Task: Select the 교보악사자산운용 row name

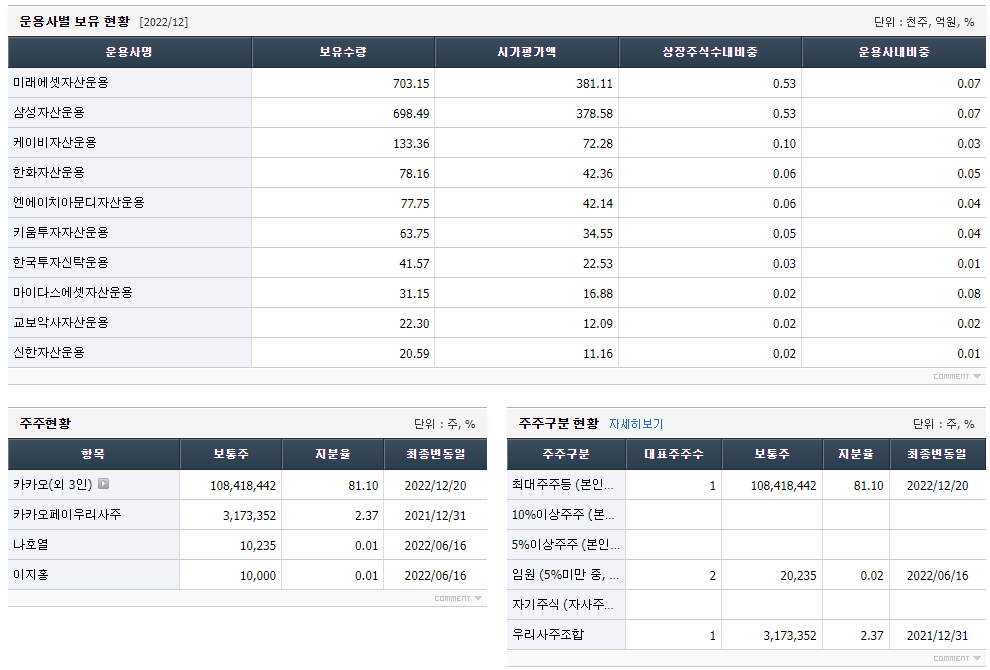Action: click(x=61, y=323)
